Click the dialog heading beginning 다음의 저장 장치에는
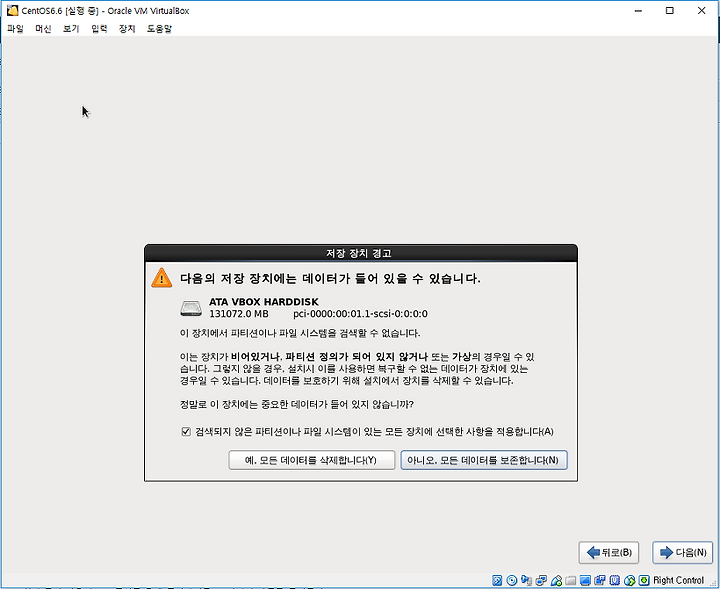This screenshot has height=589, width=720. (330, 278)
